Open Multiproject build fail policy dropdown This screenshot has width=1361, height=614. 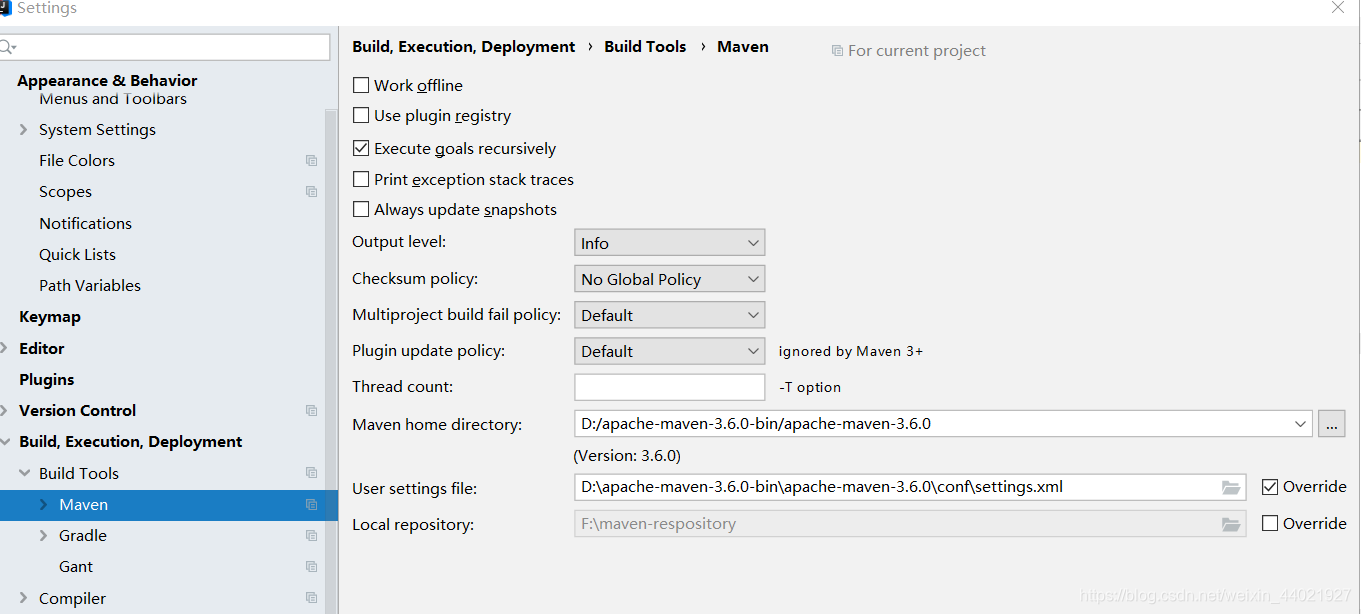point(669,315)
